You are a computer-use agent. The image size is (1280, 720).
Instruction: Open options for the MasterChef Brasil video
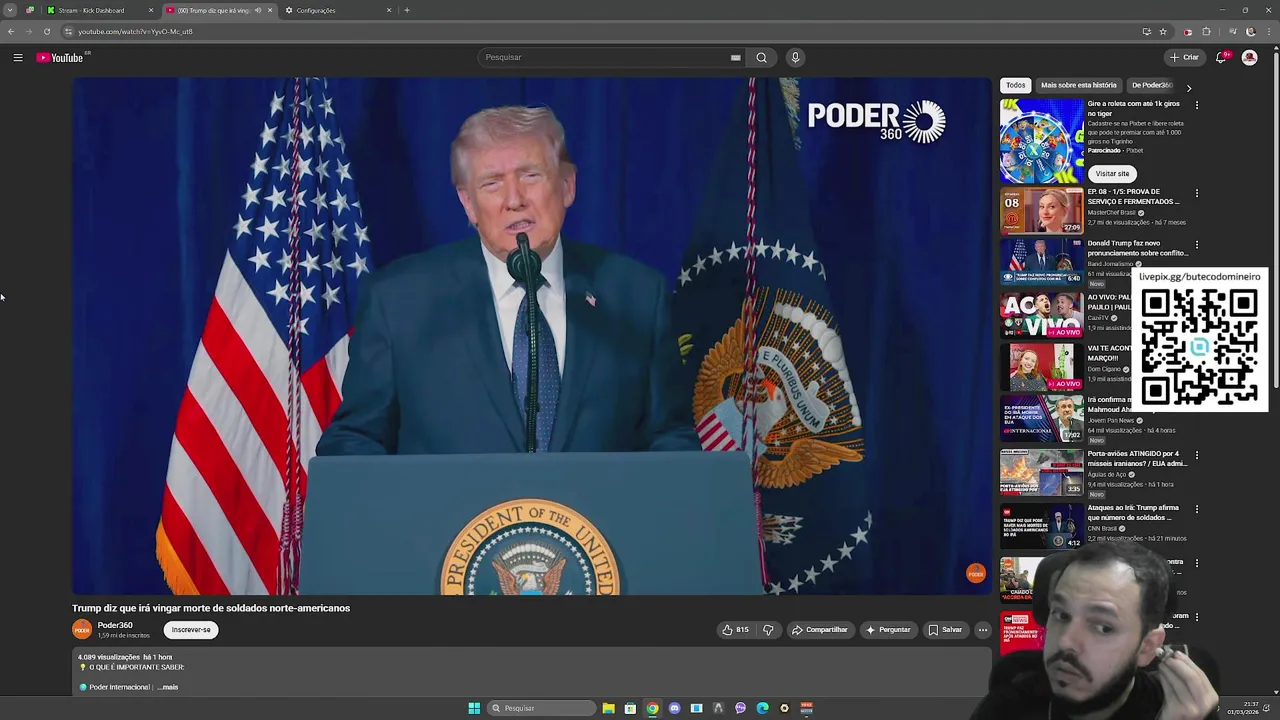point(1197,192)
